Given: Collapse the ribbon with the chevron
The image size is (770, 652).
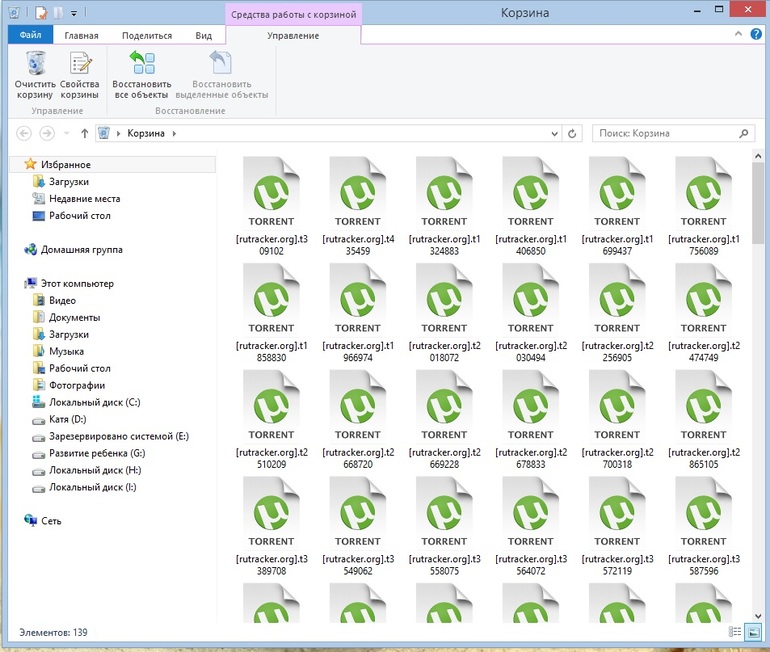Looking at the screenshot, I should (x=738, y=34).
